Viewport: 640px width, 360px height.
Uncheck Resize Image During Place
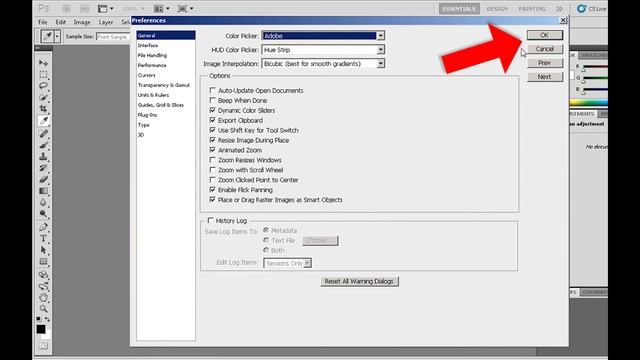(213, 140)
